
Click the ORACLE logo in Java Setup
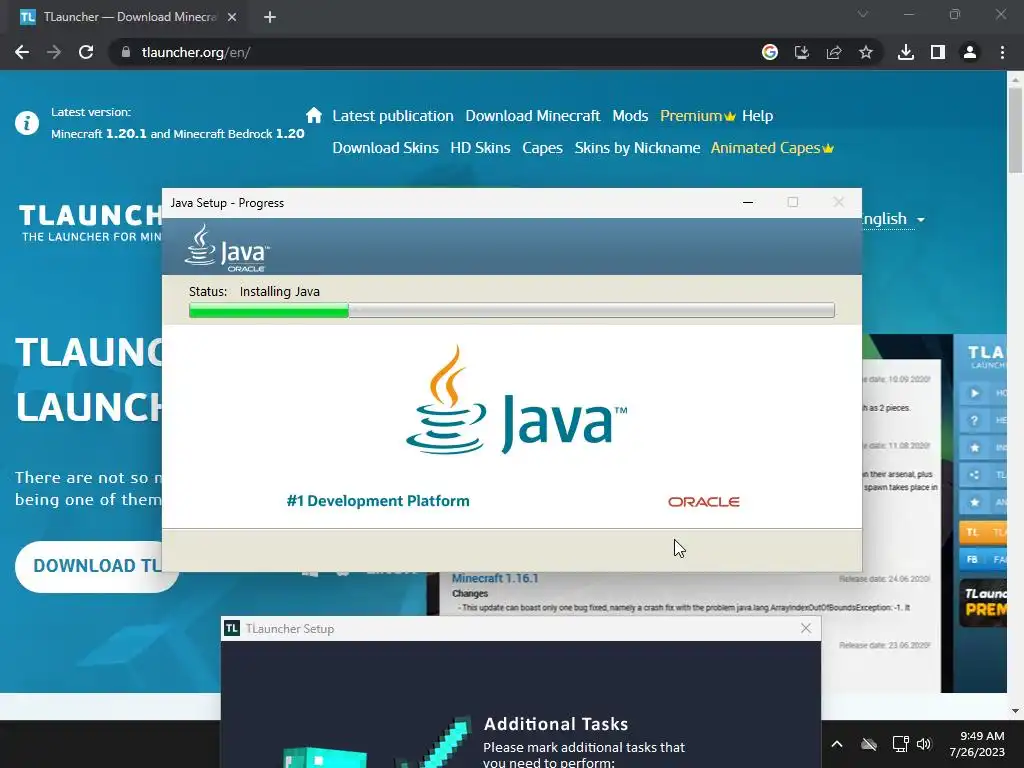(x=703, y=502)
